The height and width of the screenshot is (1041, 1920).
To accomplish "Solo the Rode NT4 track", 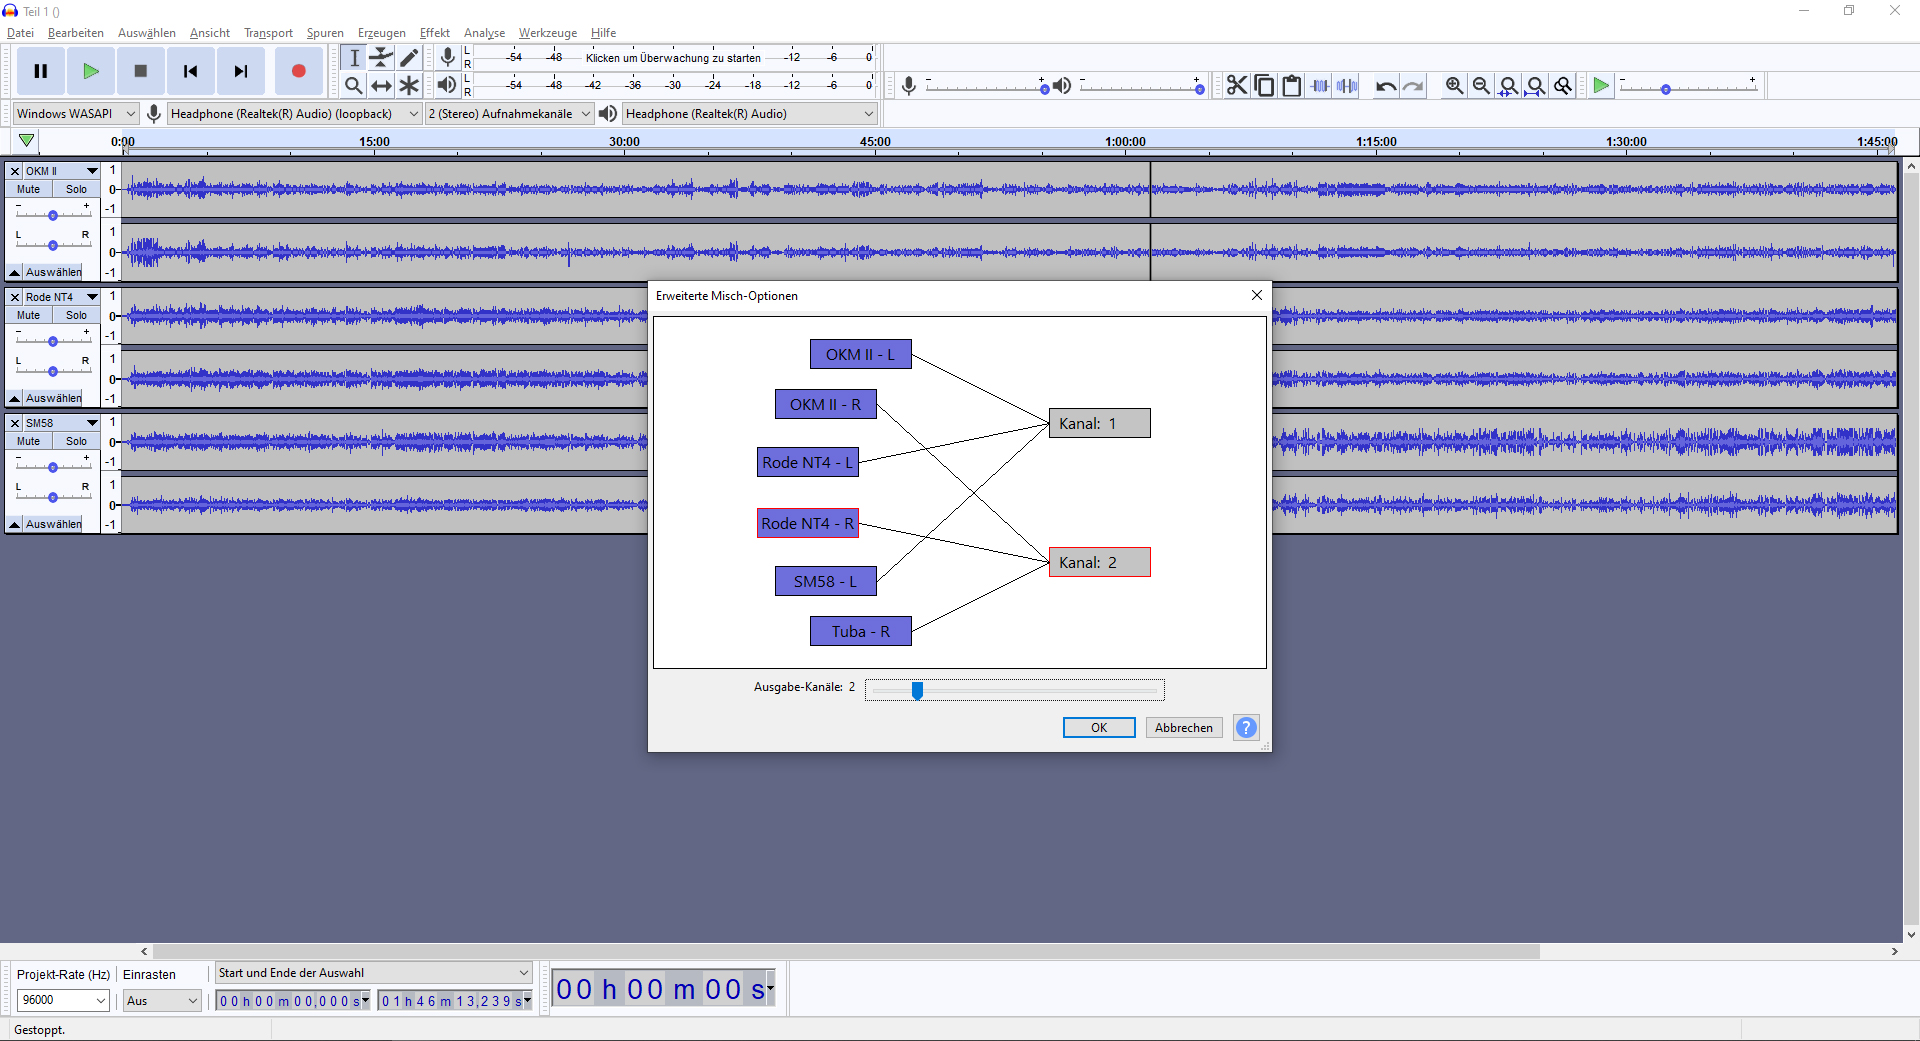I will coord(77,315).
